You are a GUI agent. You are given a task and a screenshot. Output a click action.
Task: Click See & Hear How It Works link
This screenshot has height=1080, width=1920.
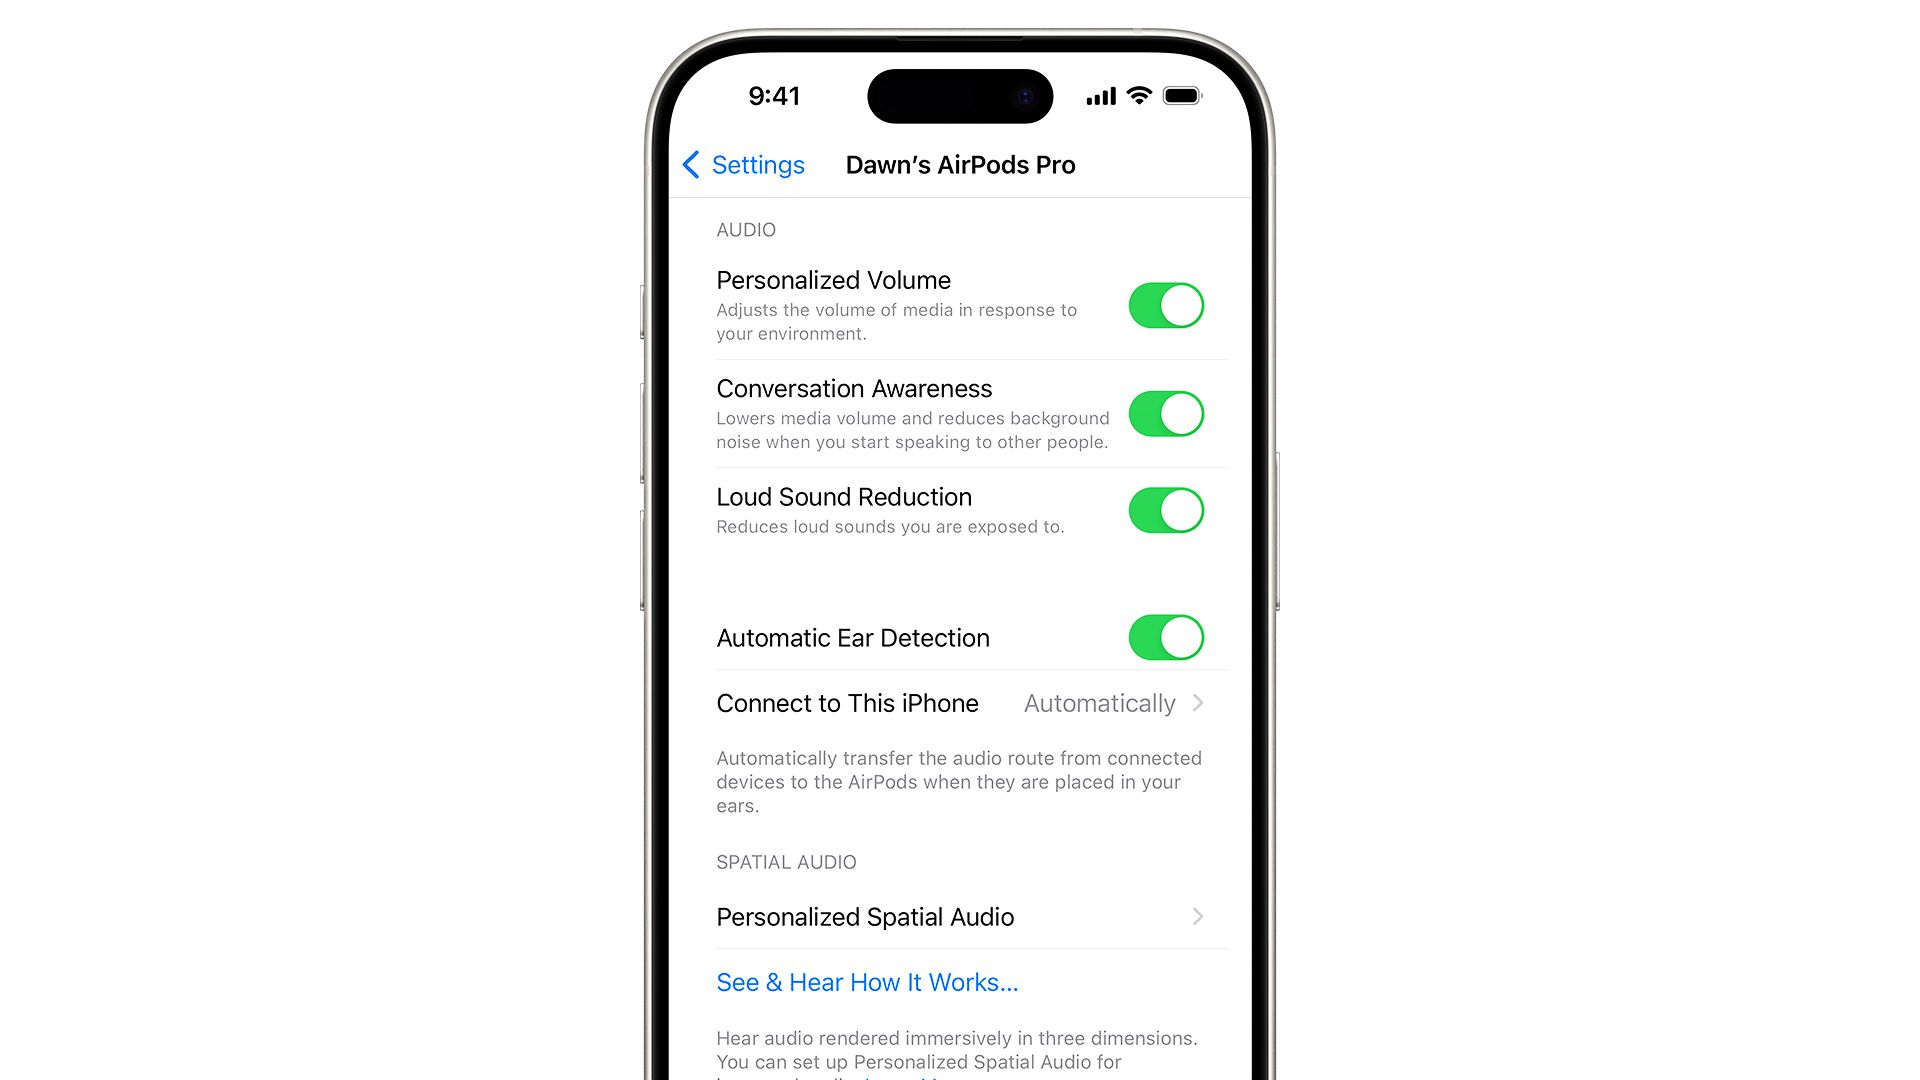click(x=865, y=982)
